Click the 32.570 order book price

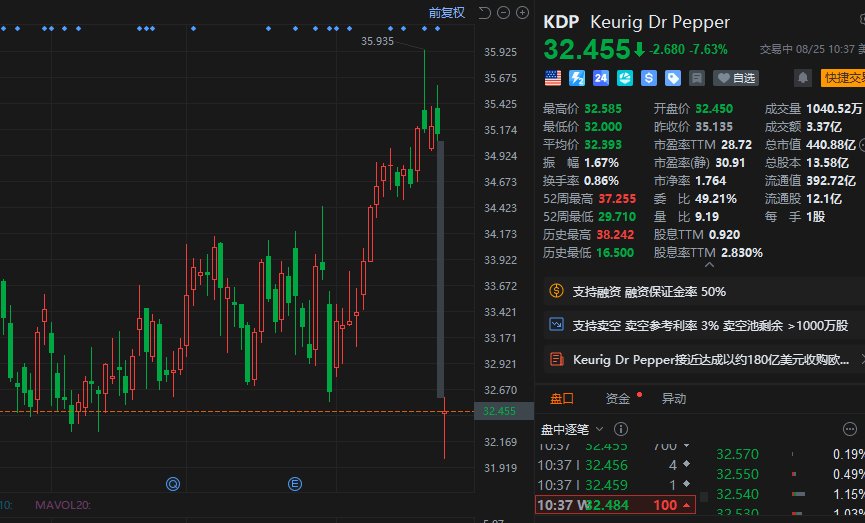tap(737, 454)
